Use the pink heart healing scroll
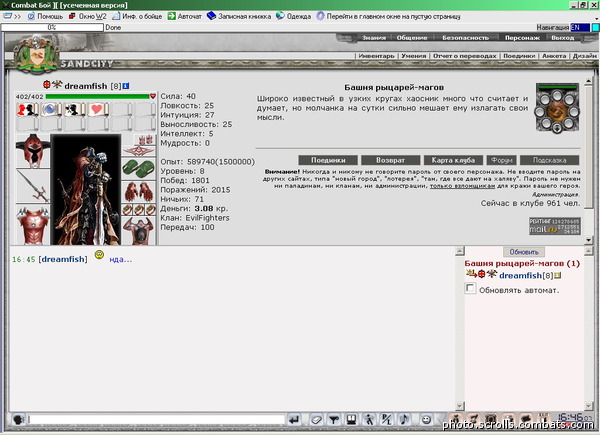Image resolution: width=600 pixels, height=435 pixels. (x=98, y=109)
